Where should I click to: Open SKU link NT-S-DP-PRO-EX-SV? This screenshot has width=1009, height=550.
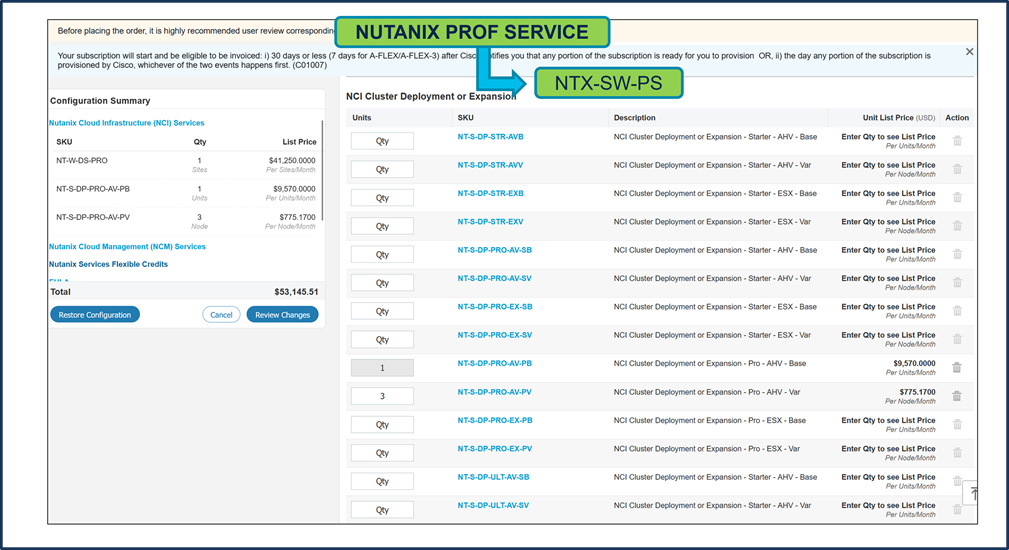[x=495, y=335]
